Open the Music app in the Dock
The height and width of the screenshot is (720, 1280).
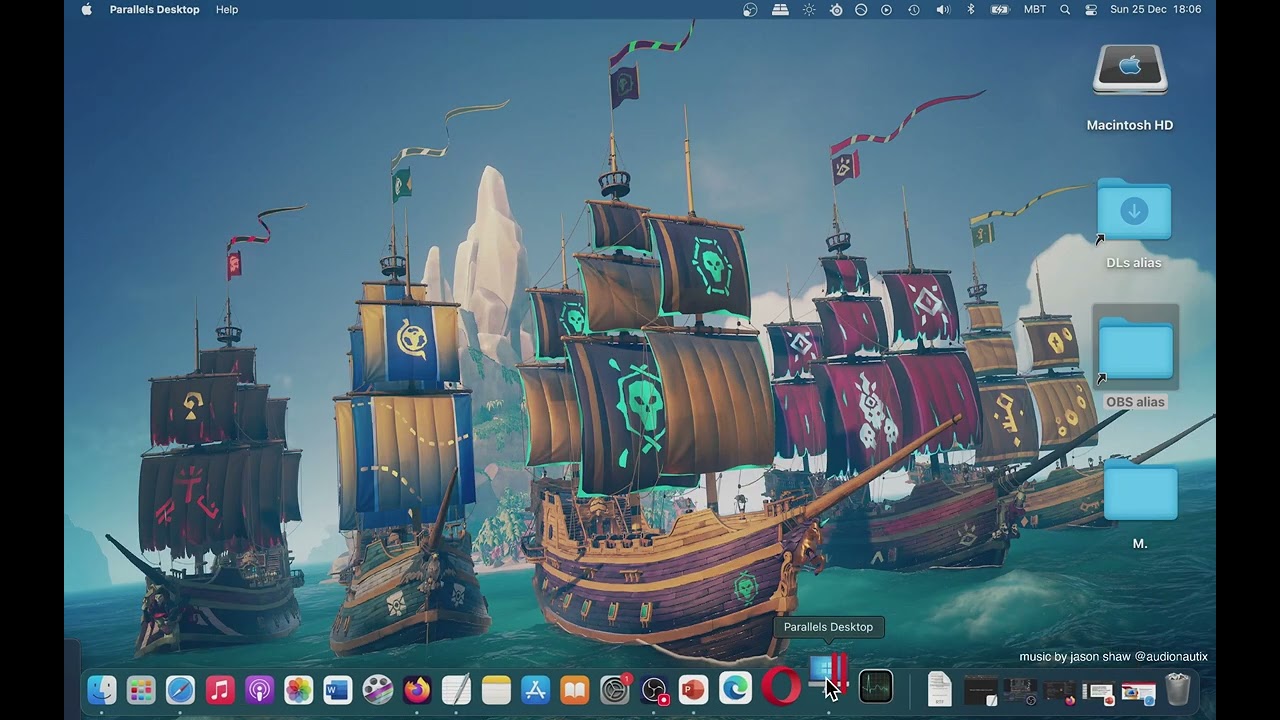220,689
